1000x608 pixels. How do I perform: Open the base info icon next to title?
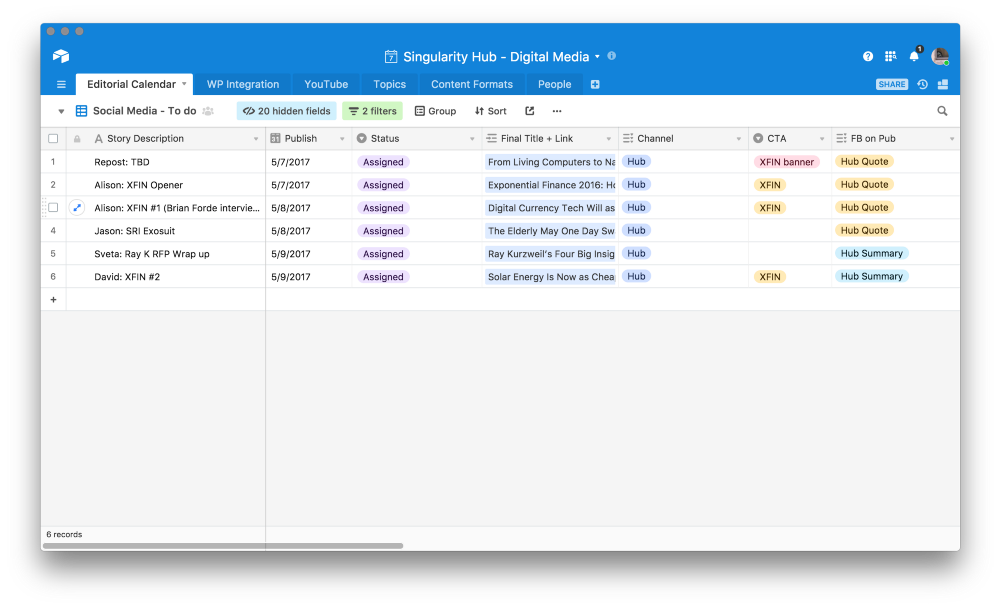[612, 56]
